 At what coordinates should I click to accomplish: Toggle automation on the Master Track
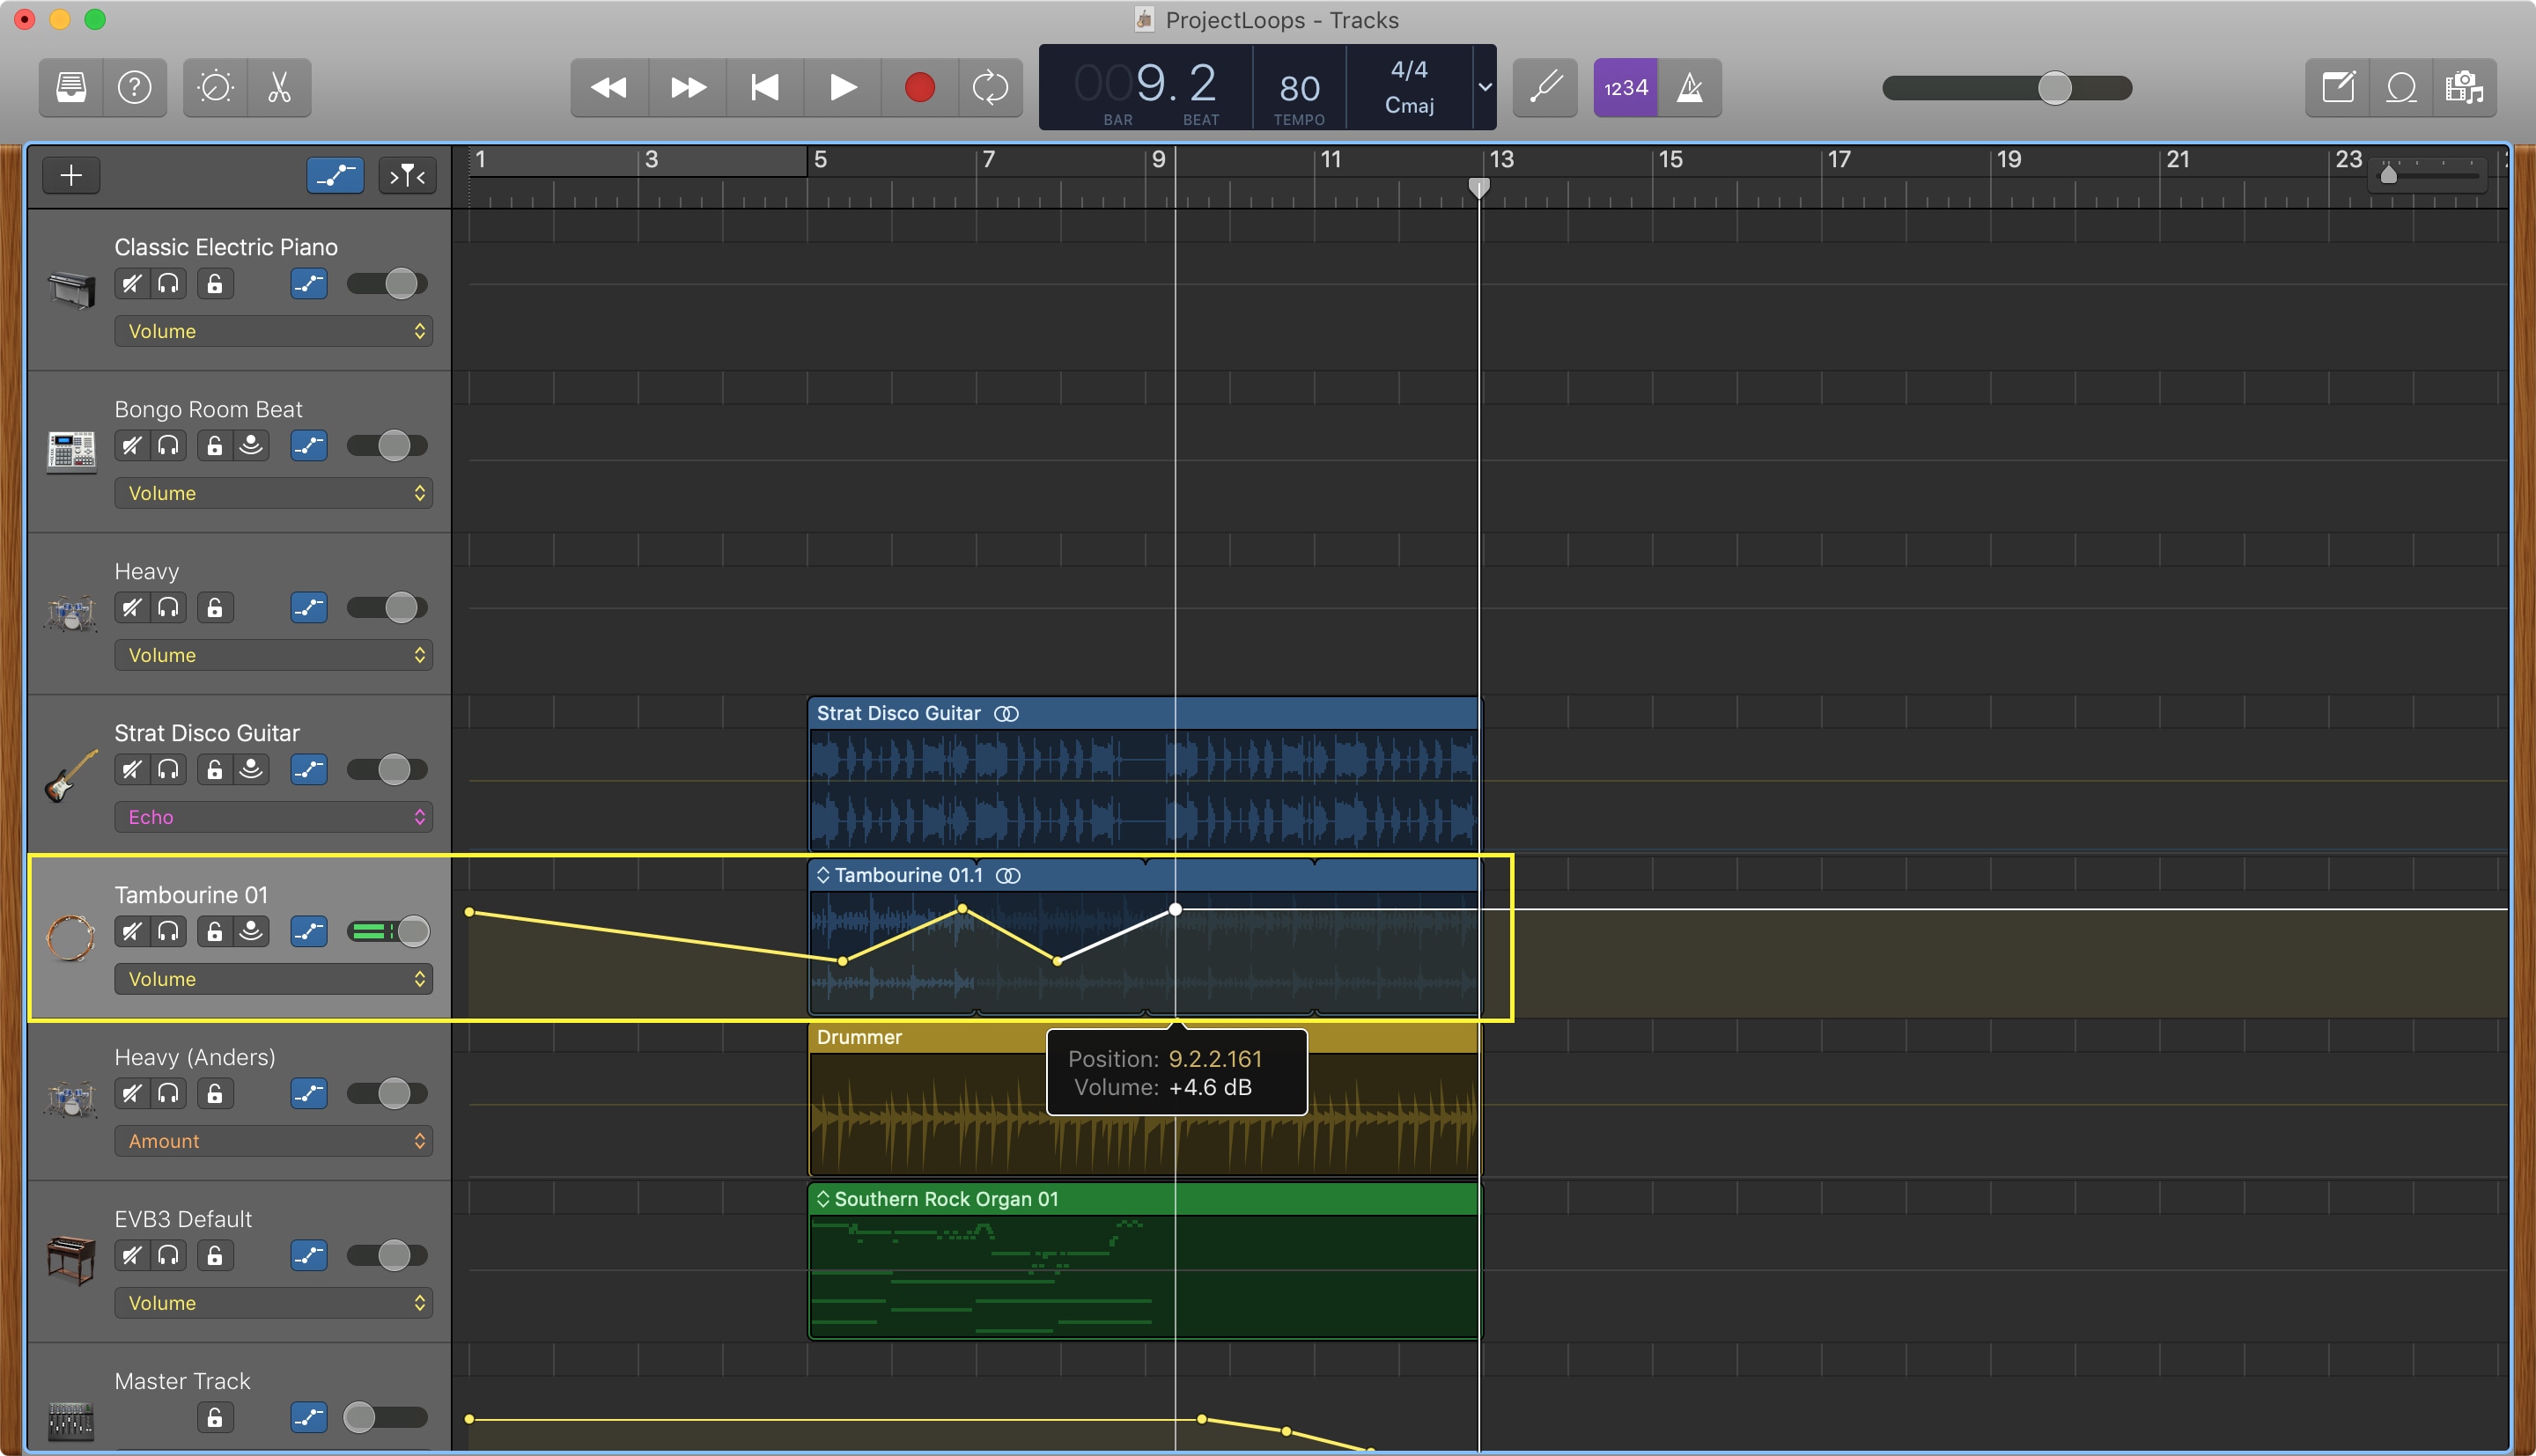click(x=309, y=1418)
